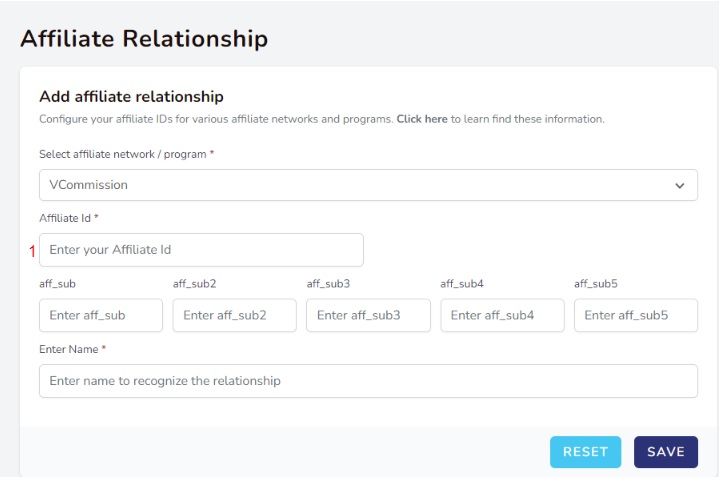This screenshot has width=725, height=486.
Task: Focus the aff_sub5 input field
Action: pyautogui.click(x=635, y=315)
